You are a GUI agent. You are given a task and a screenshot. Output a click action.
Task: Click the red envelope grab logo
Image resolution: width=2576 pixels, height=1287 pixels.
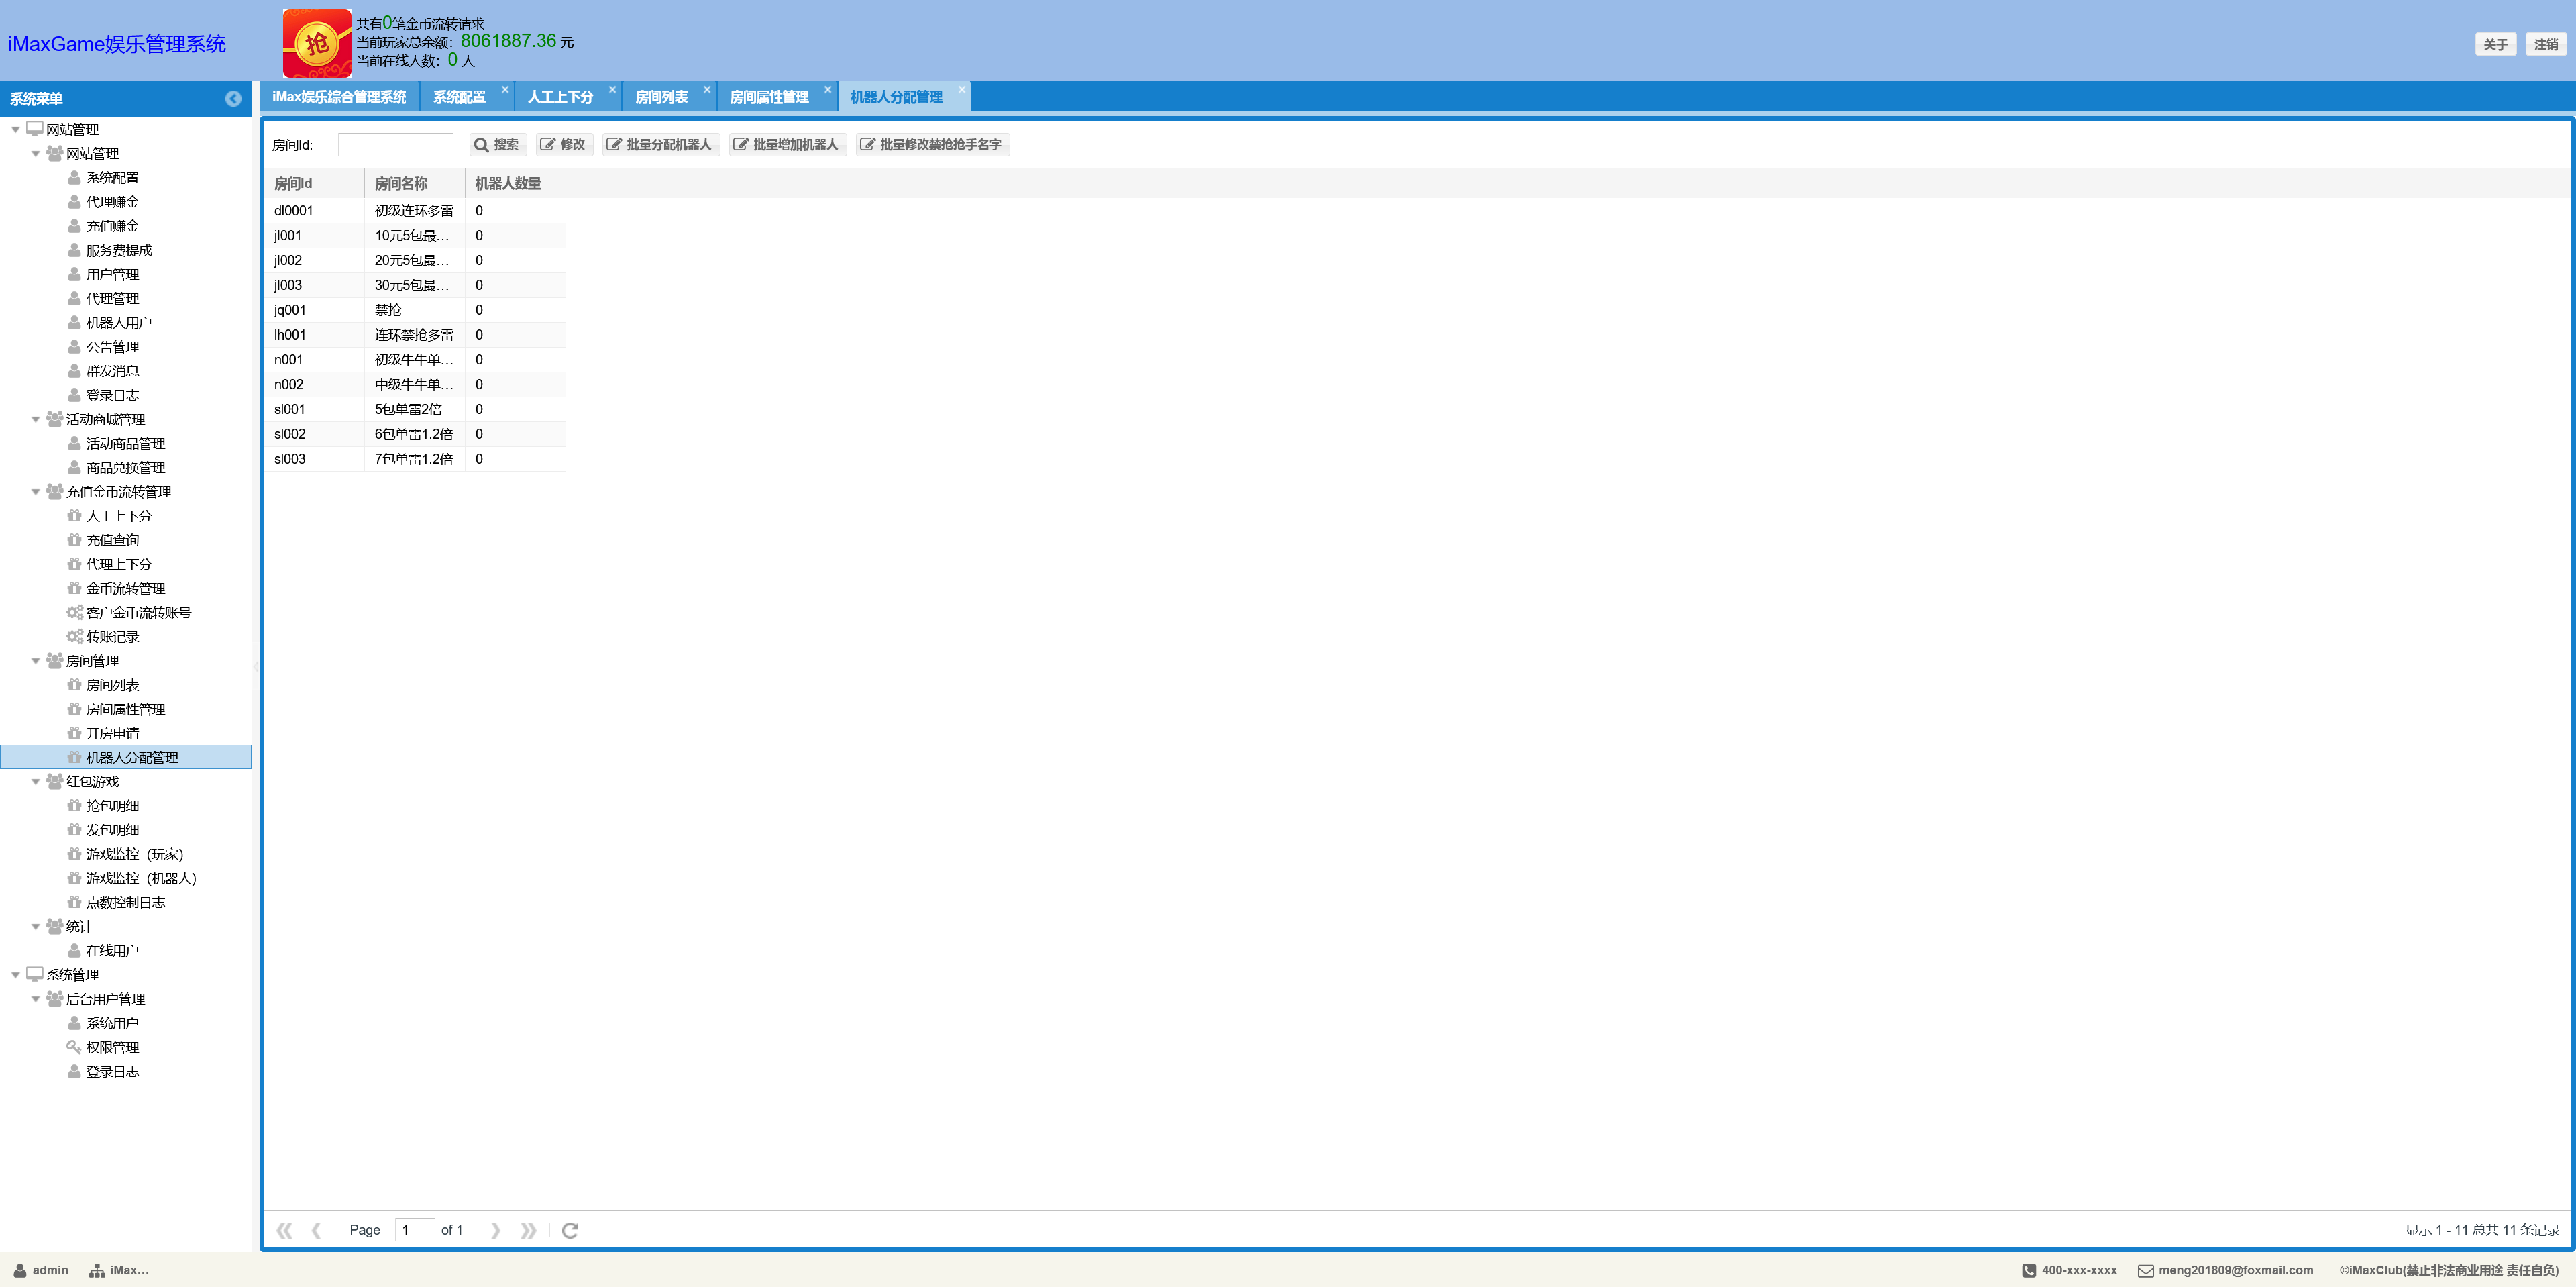point(316,43)
